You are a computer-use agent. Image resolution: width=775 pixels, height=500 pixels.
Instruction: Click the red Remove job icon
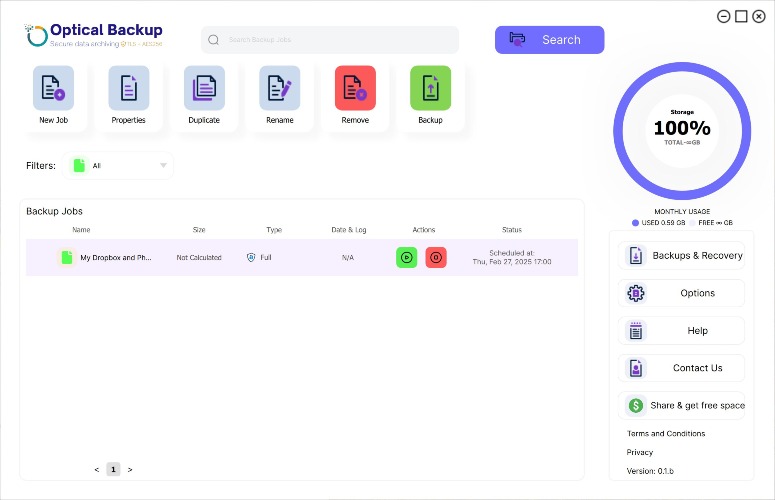tap(355, 88)
